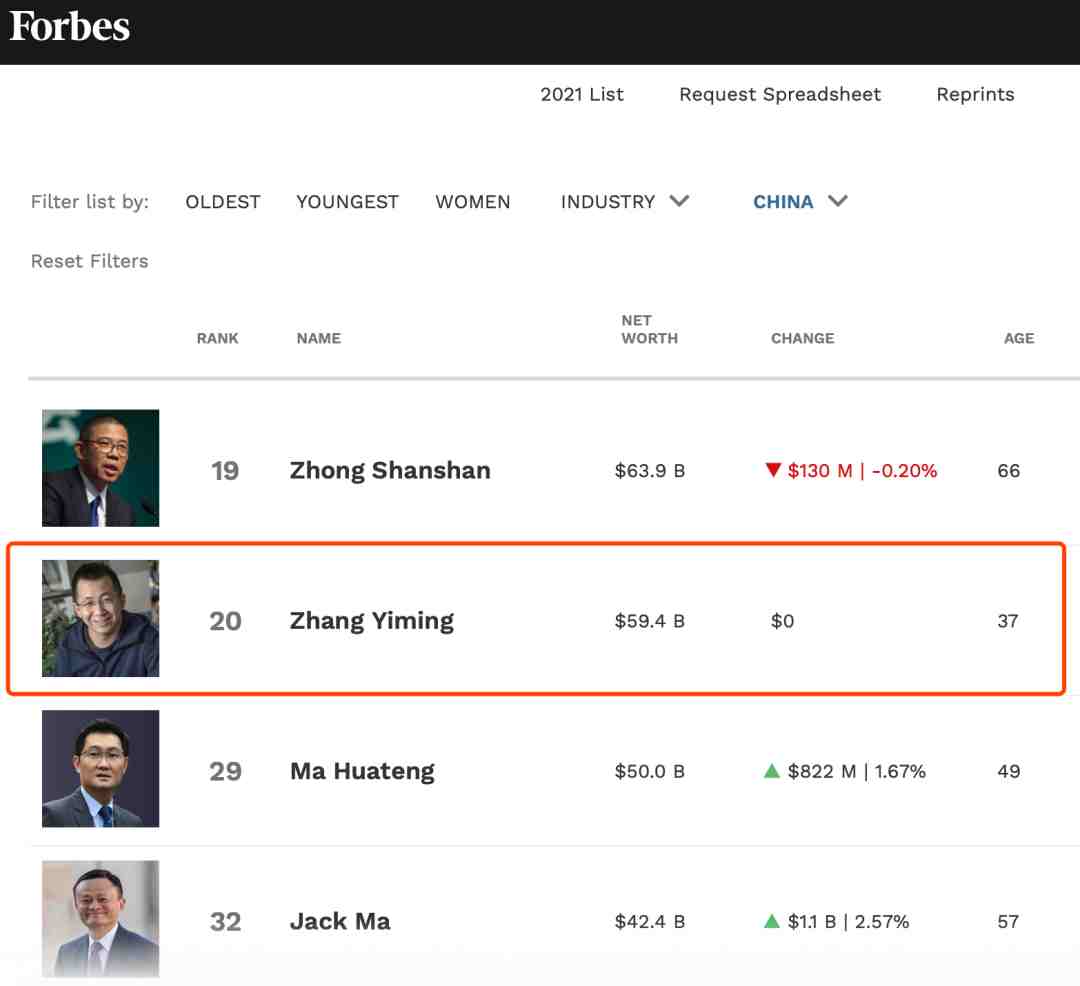Sort by CHANGE column header
The image size is (1080, 986).
coord(802,338)
